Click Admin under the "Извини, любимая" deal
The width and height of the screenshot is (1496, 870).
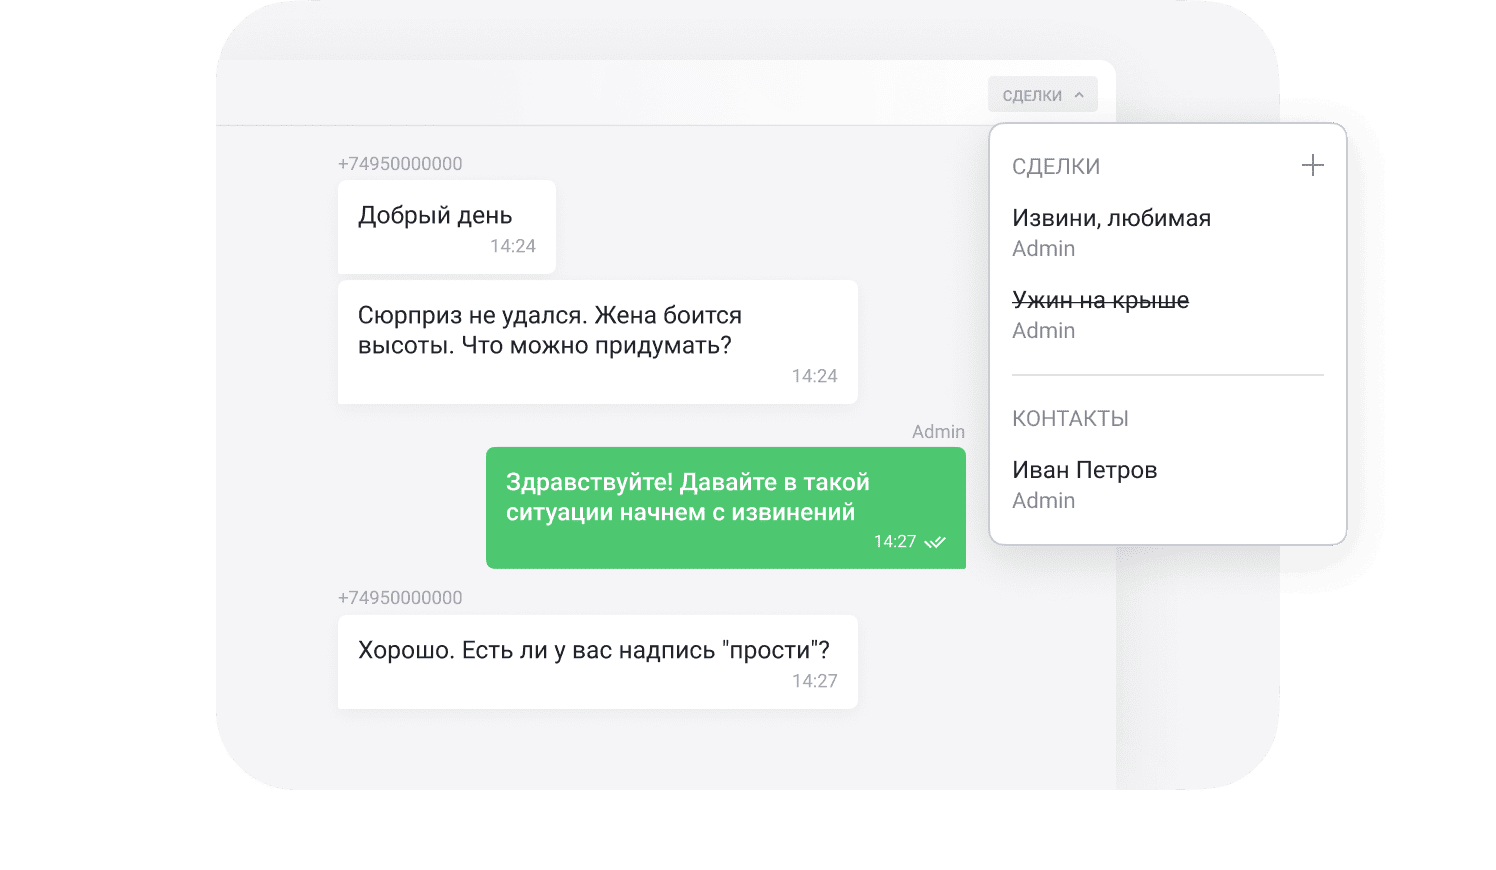1043,249
